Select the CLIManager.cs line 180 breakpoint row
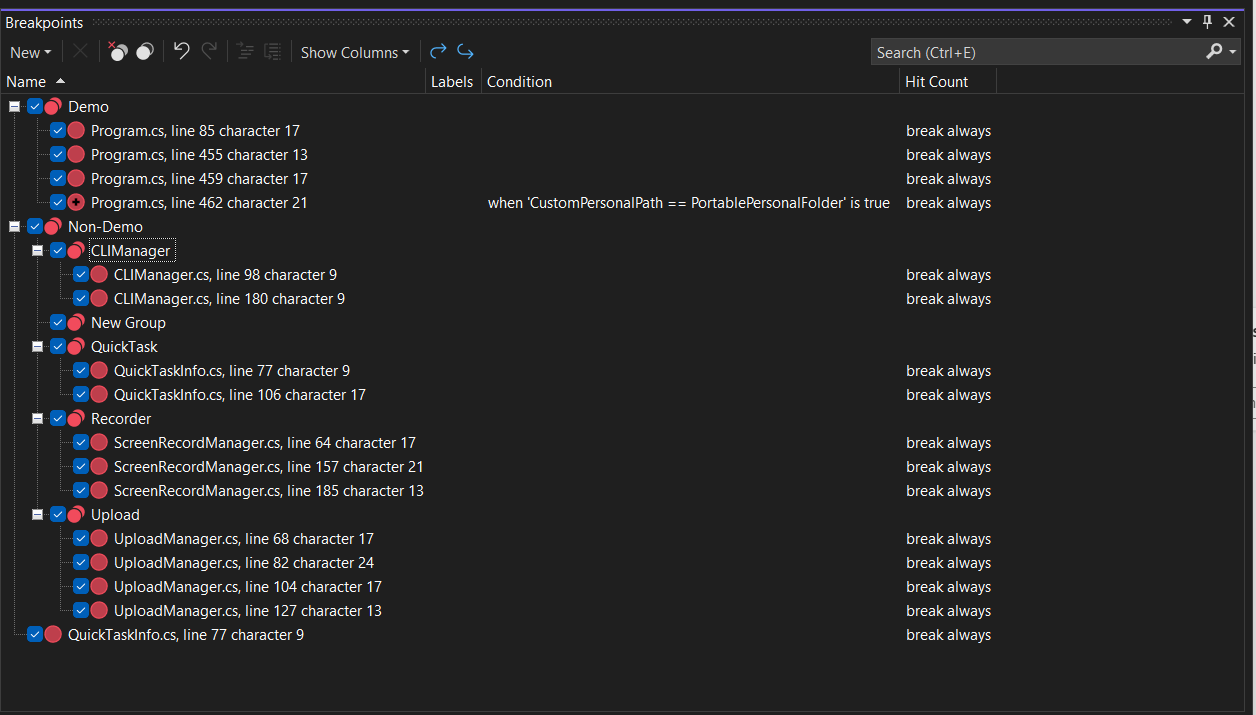Image resolution: width=1256 pixels, height=715 pixels. pos(229,299)
